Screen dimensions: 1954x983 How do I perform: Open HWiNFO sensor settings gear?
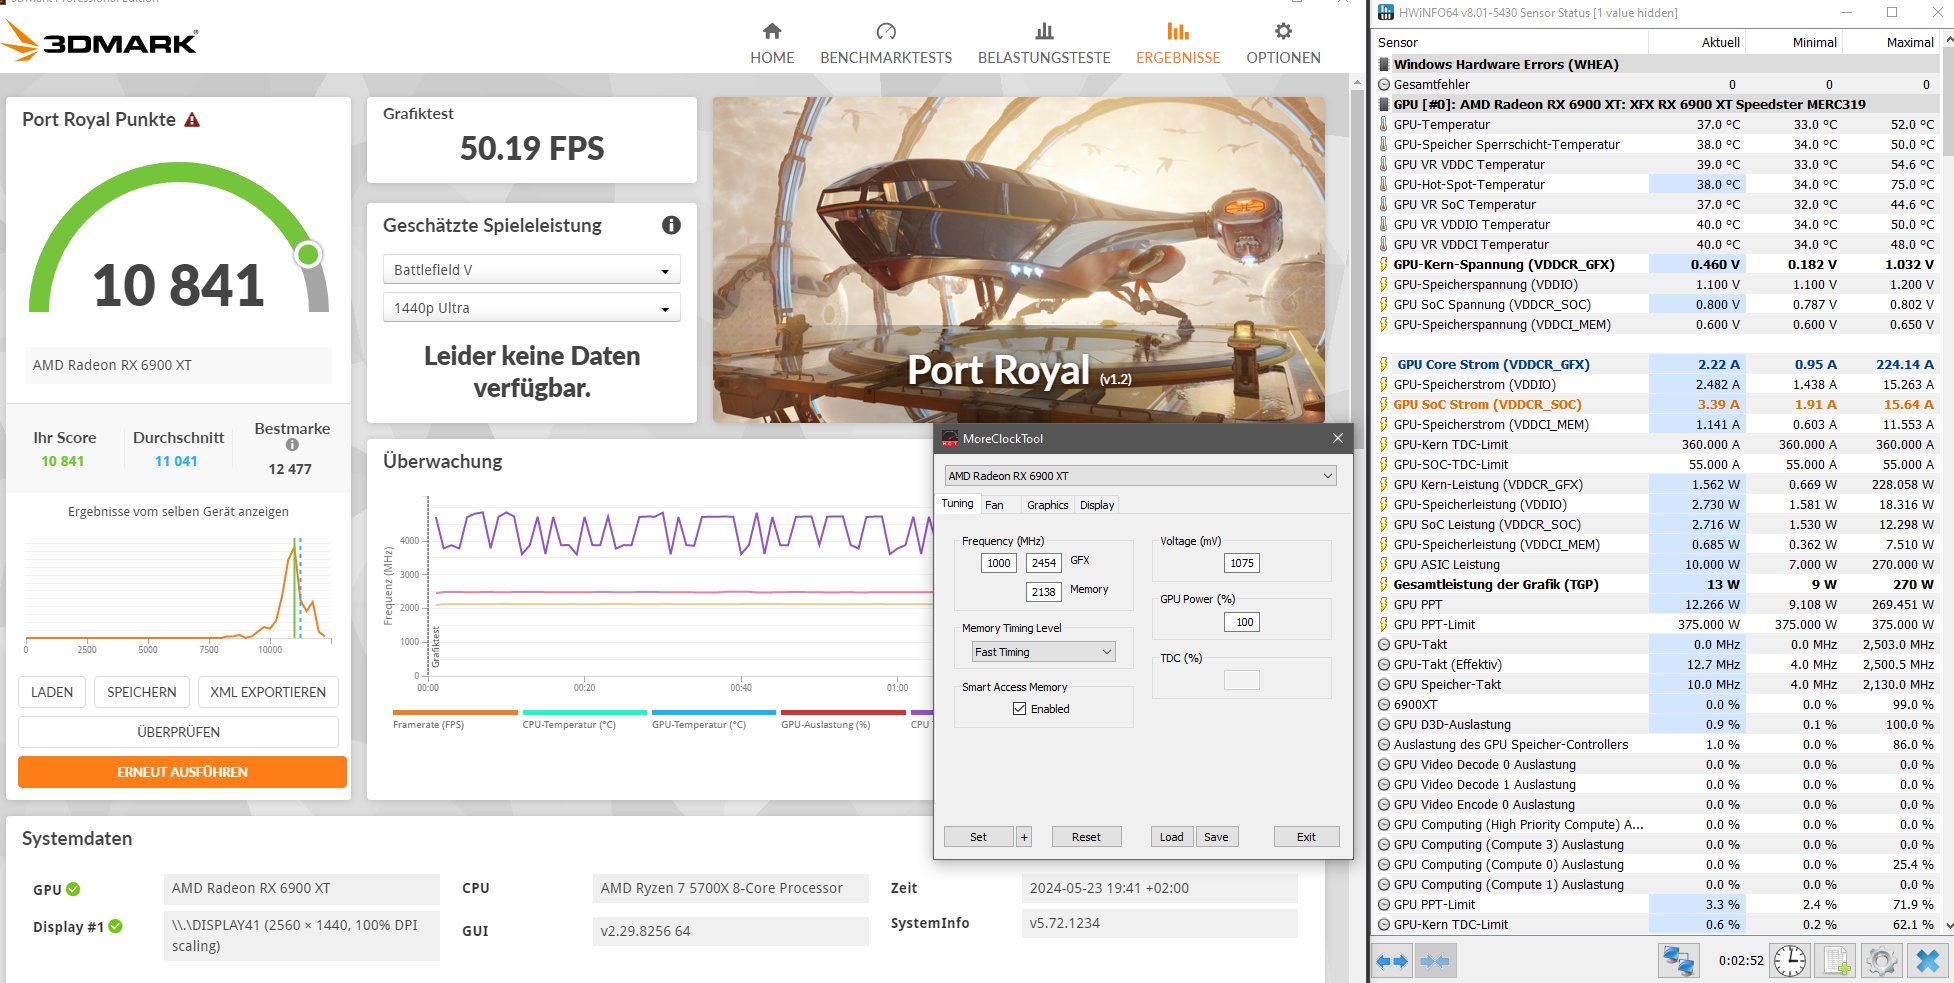coord(1881,961)
